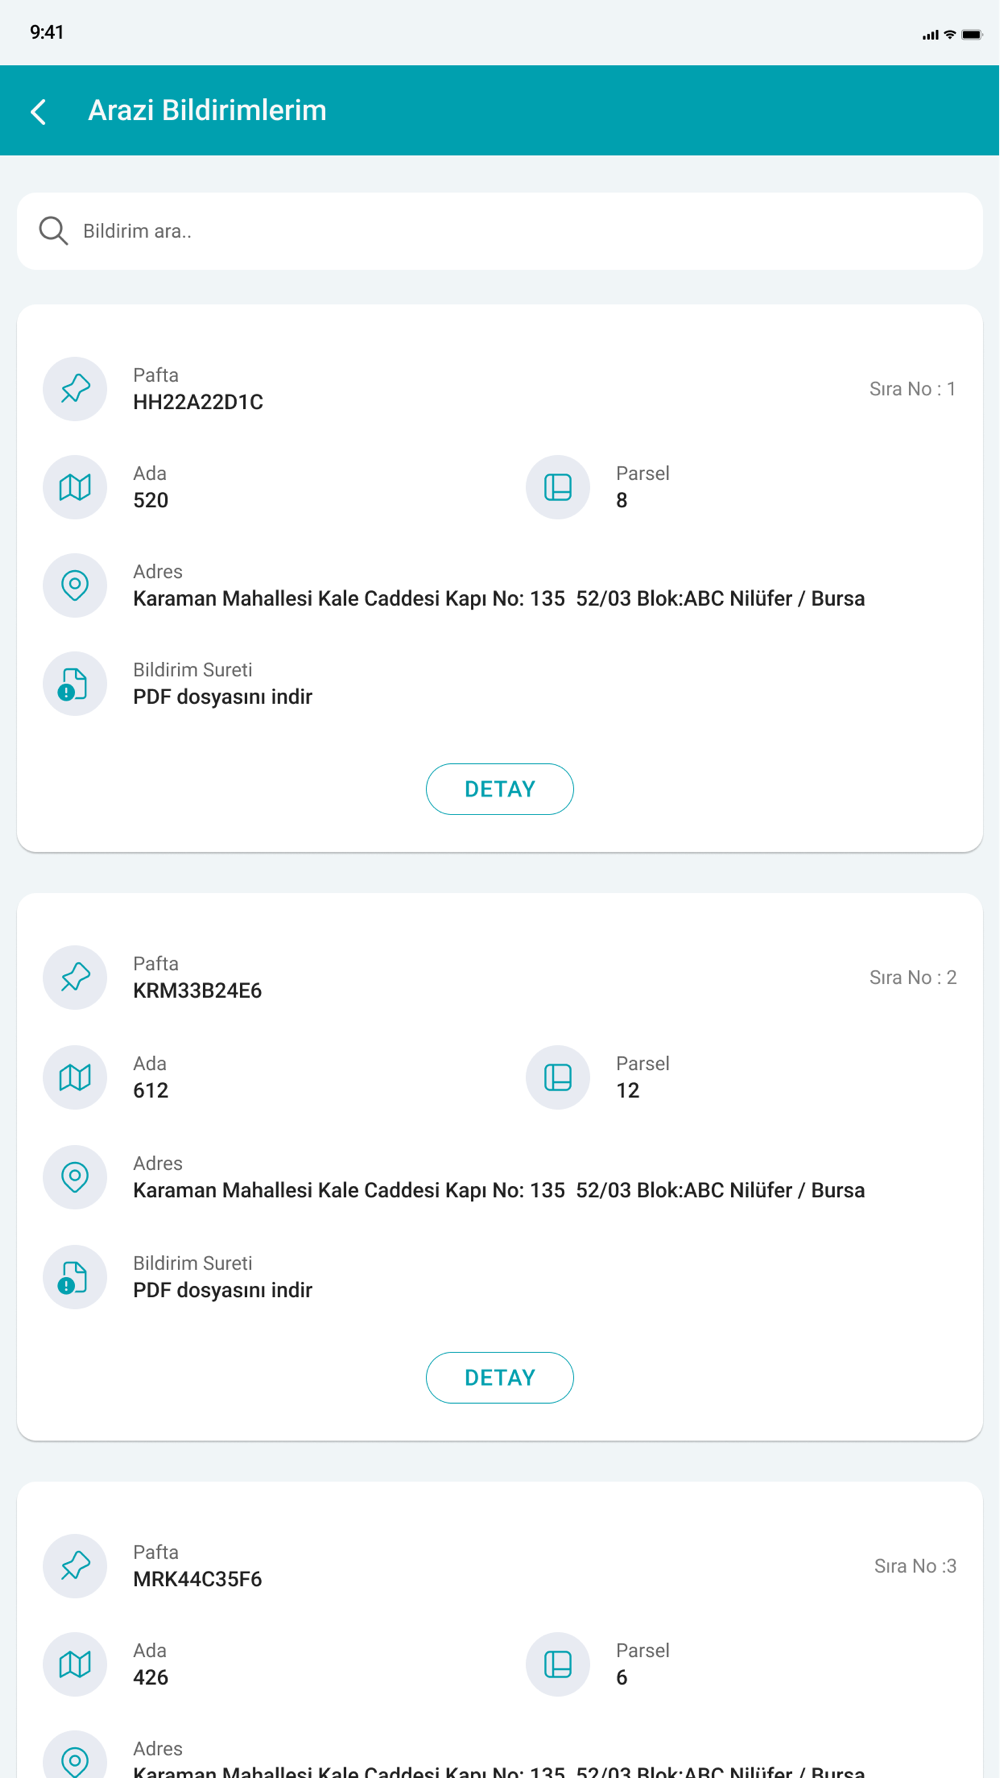Open DETAY for Sıra No 2
This screenshot has height=1778, width=1000.
point(500,1378)
